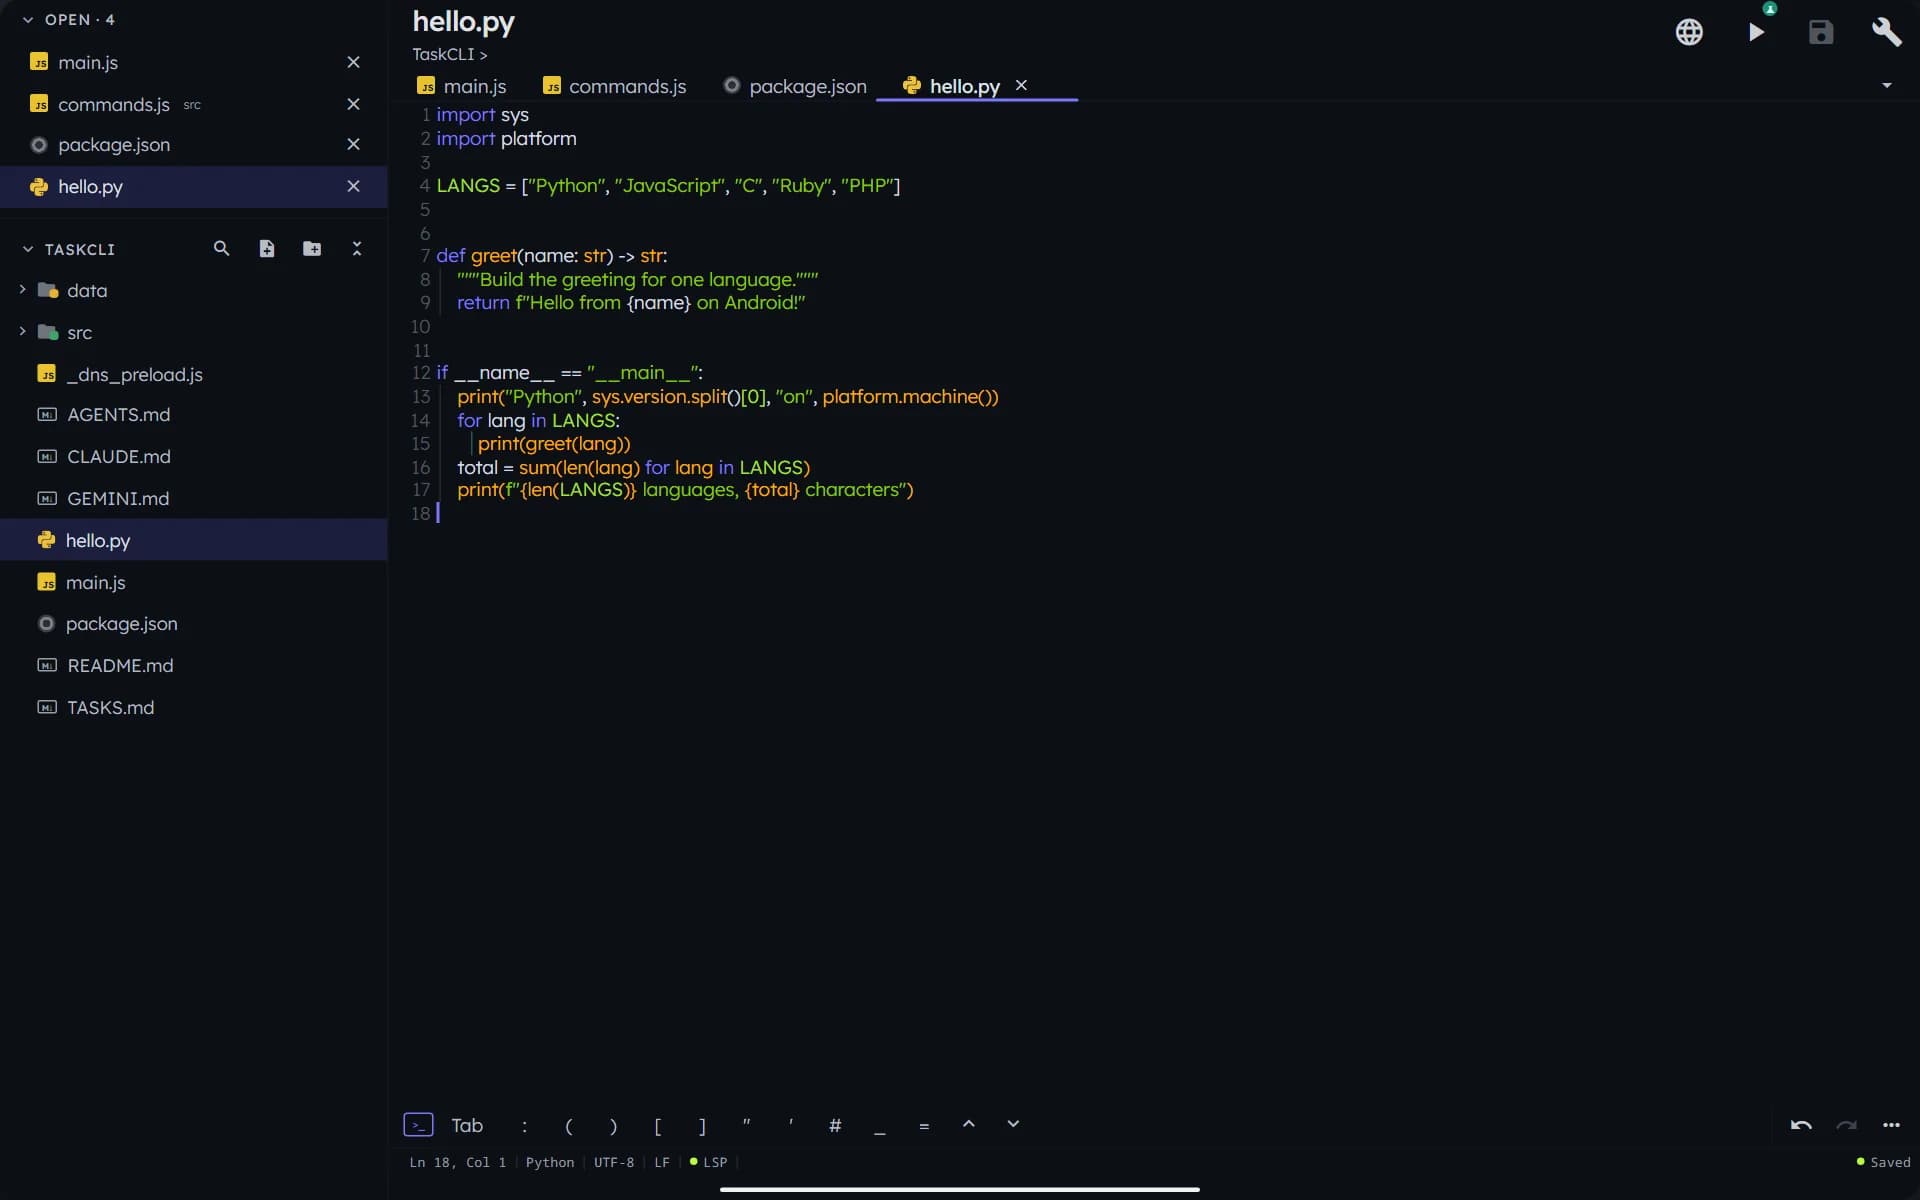Image resolution: width=1920 pixels, height=1200 pixels.
Task: Open CLAUDE.md in the file tree
Action: pos(193,456)
